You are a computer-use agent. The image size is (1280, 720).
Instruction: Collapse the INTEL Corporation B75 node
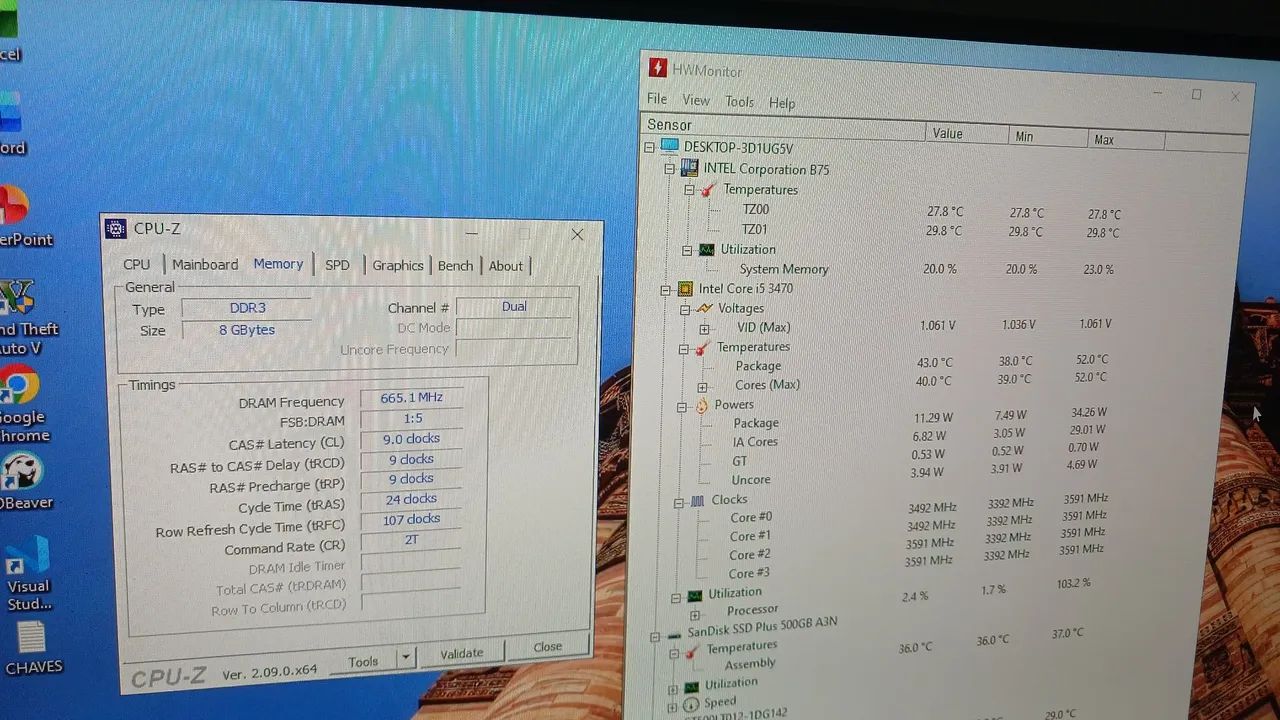669,169
